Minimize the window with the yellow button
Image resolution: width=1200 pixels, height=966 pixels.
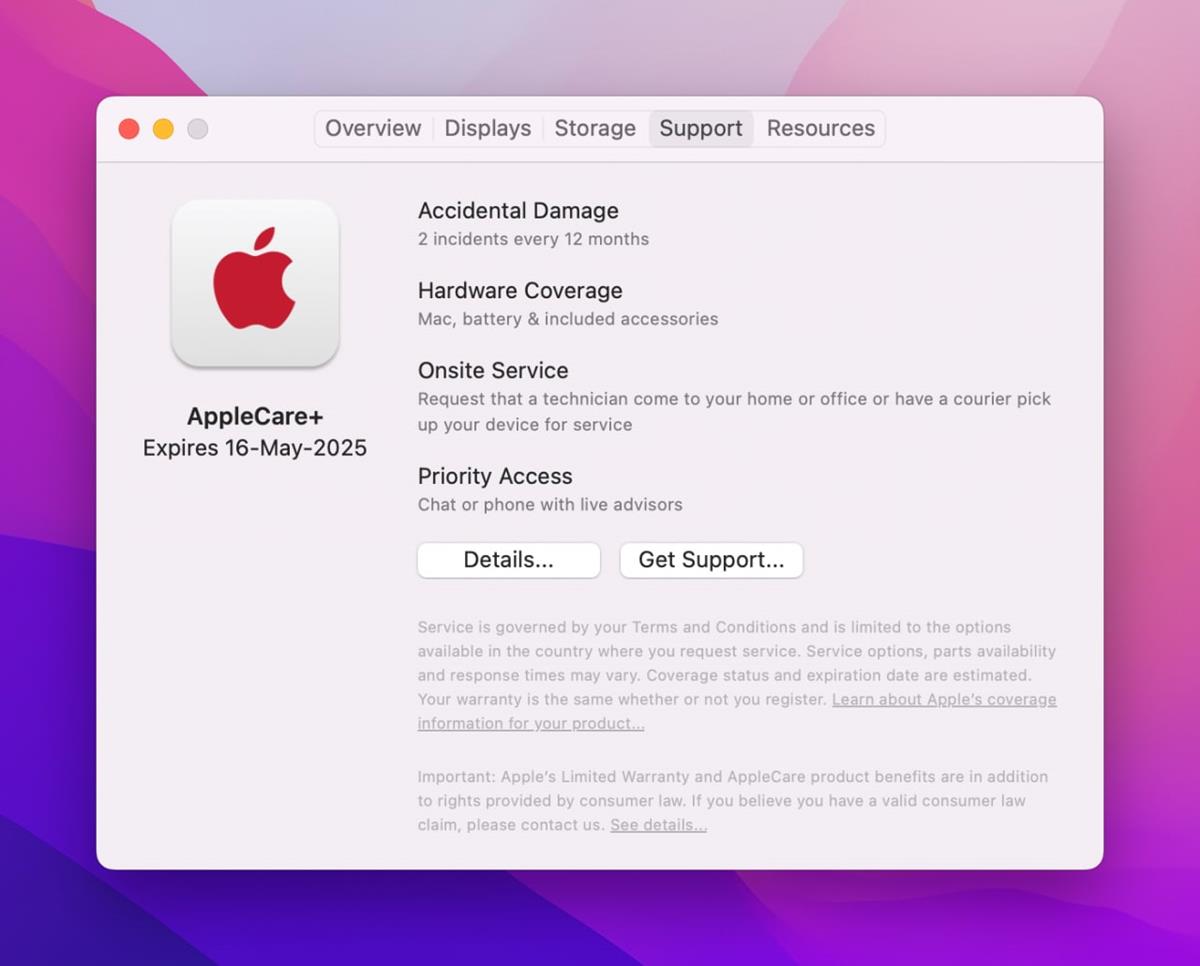click(163, 128)
